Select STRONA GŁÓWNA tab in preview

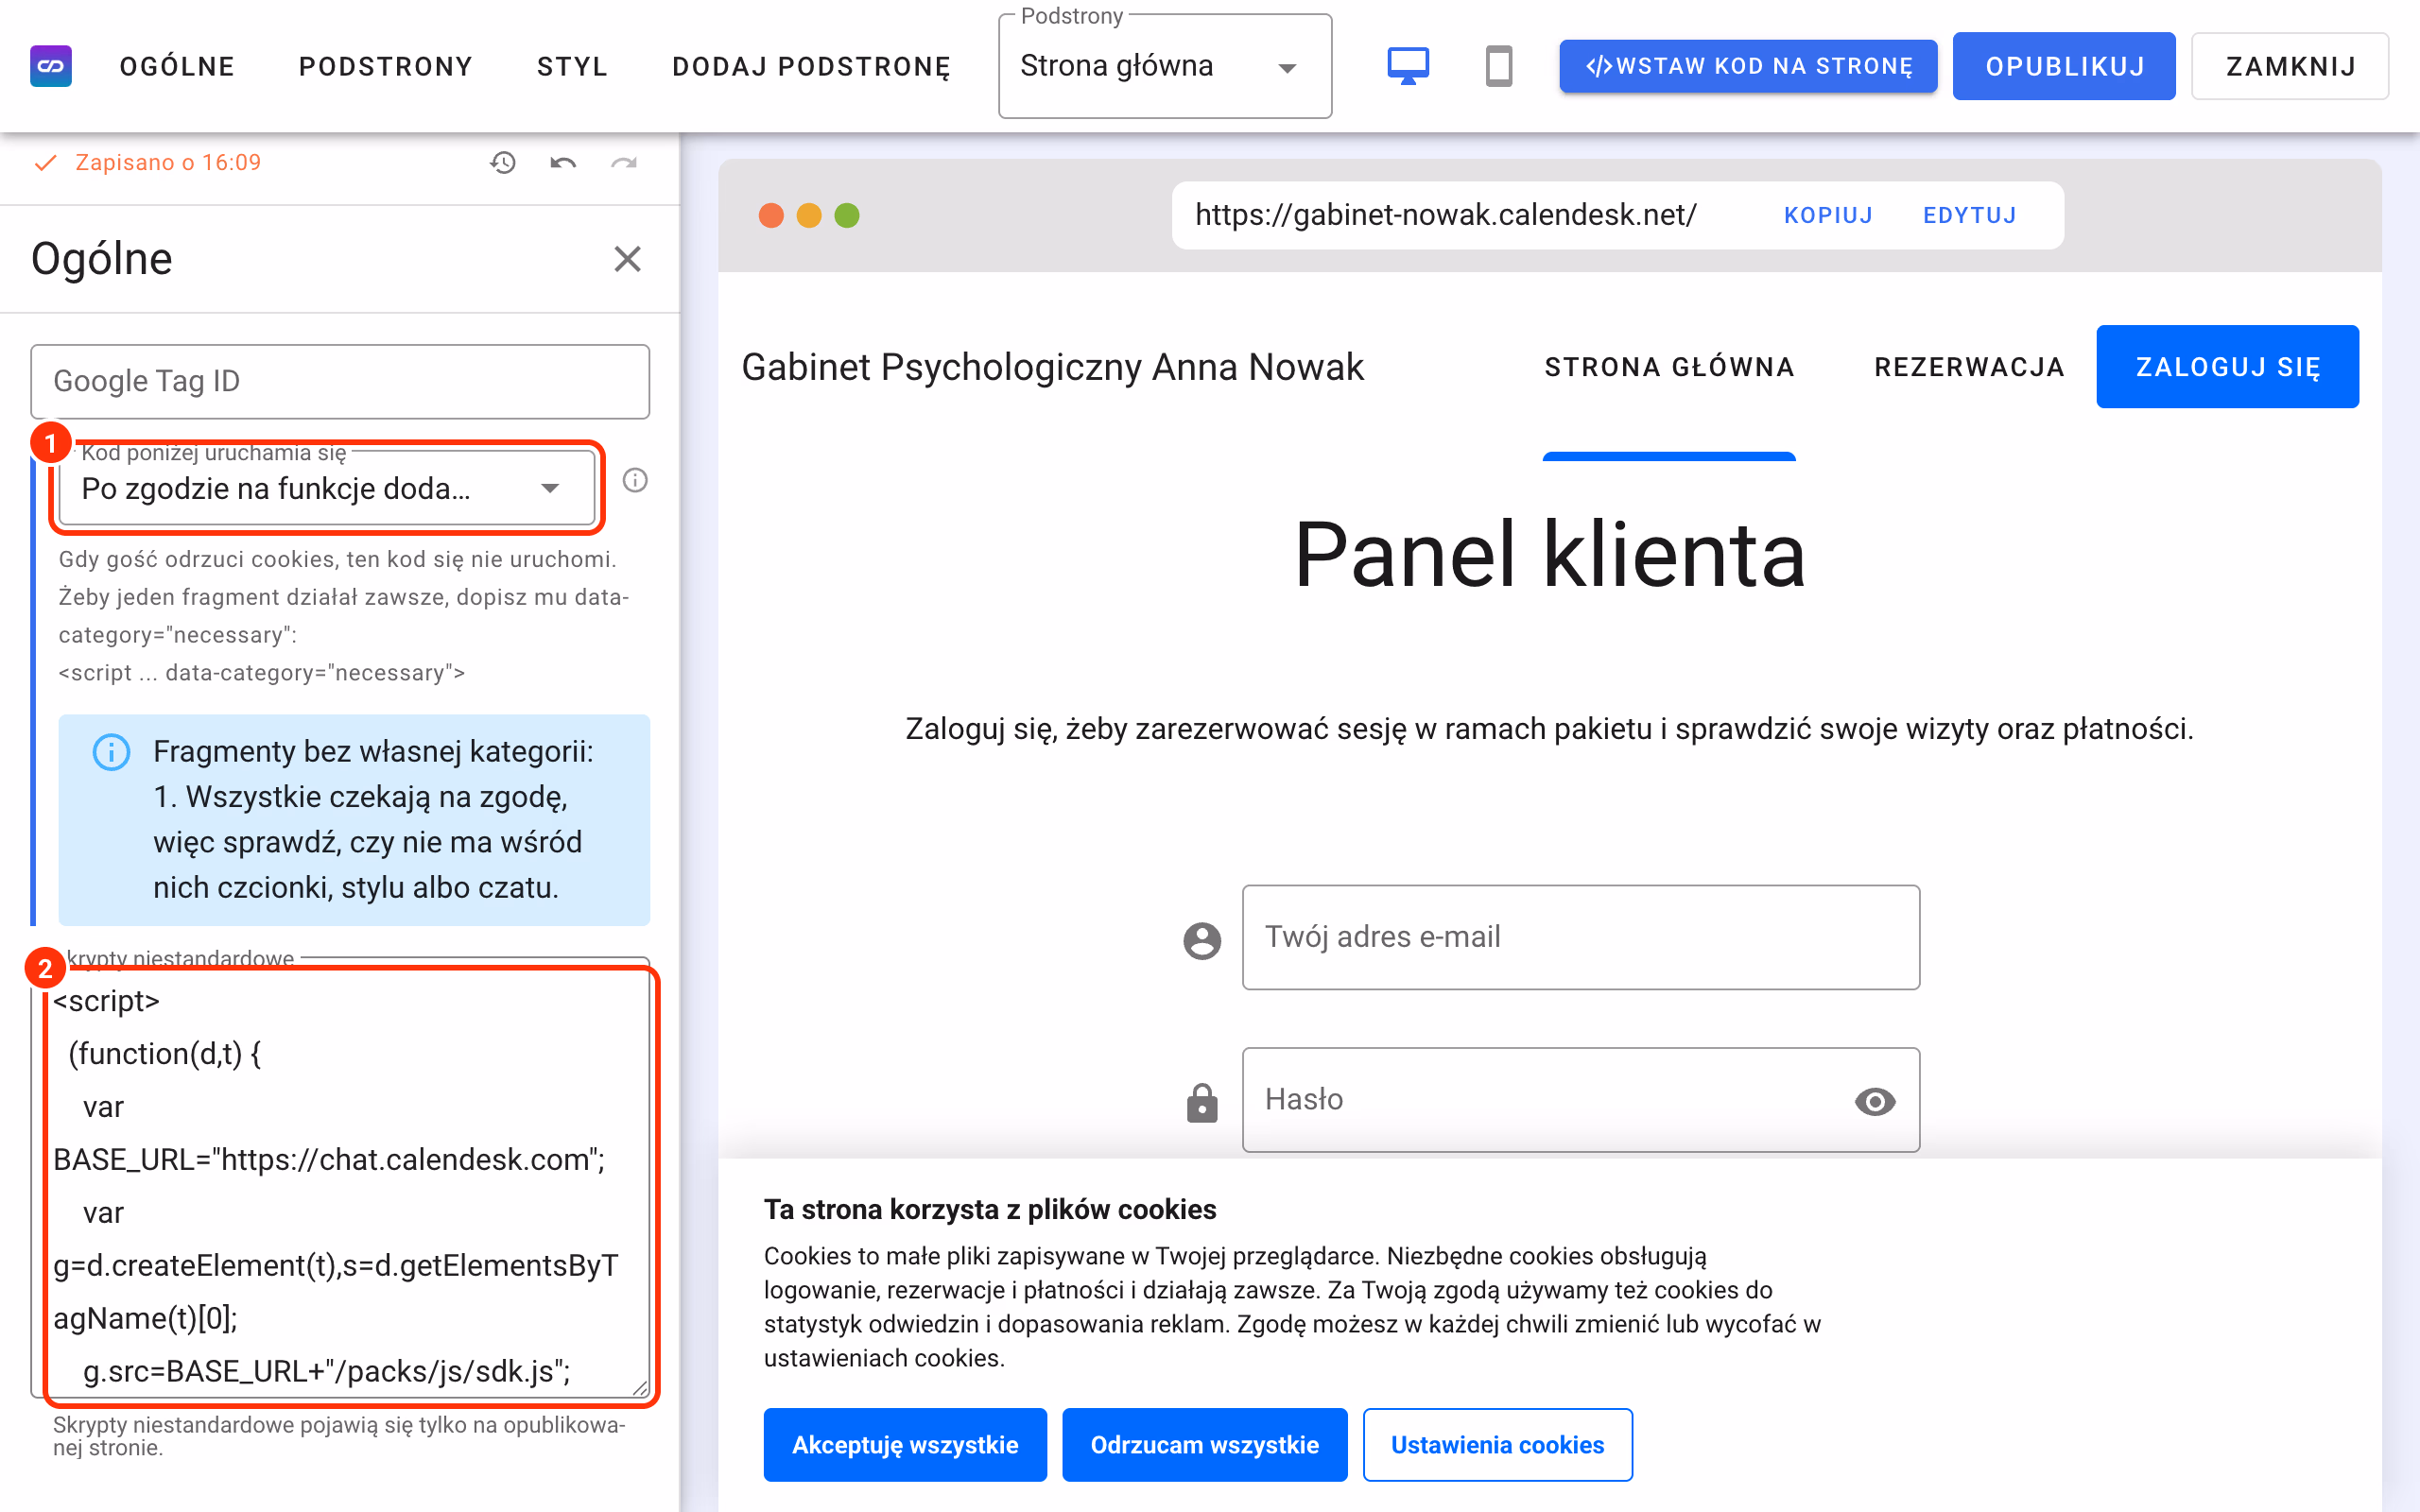(x=1669, y=367)
